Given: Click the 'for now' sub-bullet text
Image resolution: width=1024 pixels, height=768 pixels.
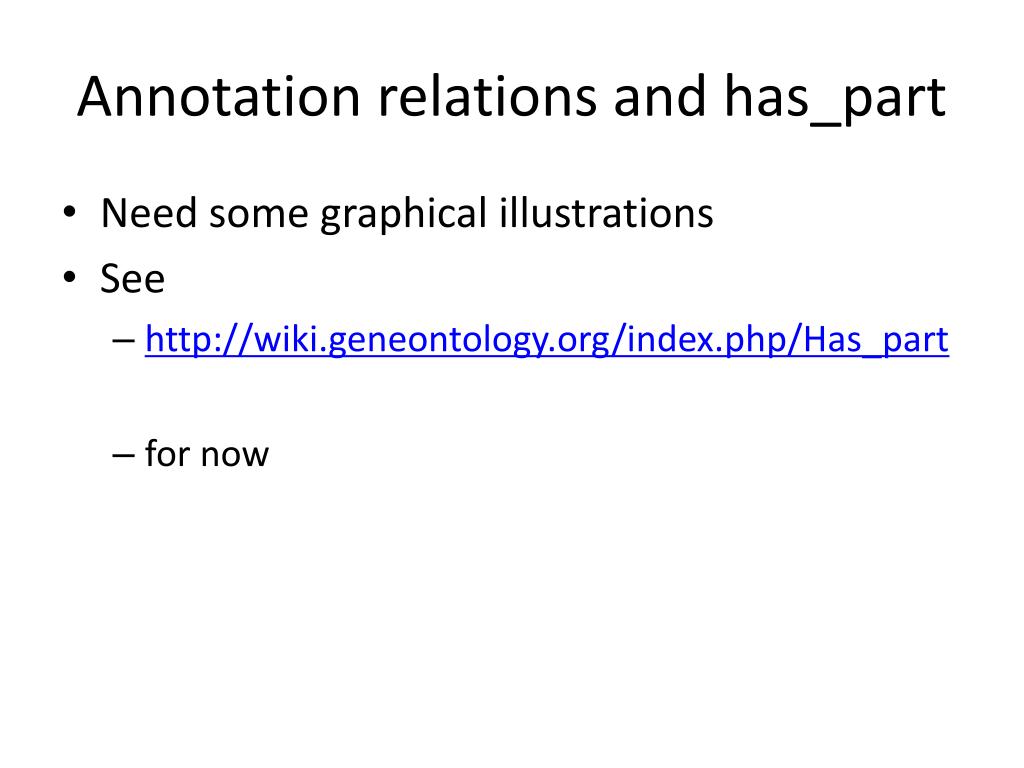Looking at the screenshot, I should (x=206, y=454).
